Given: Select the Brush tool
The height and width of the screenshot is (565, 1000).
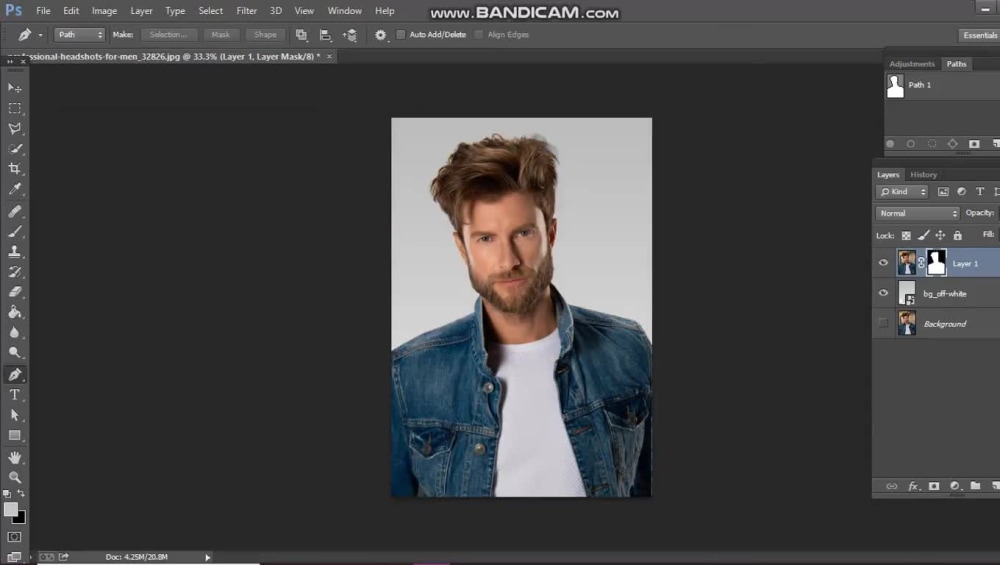Looking at the screenshot, I should coord(14,231).
